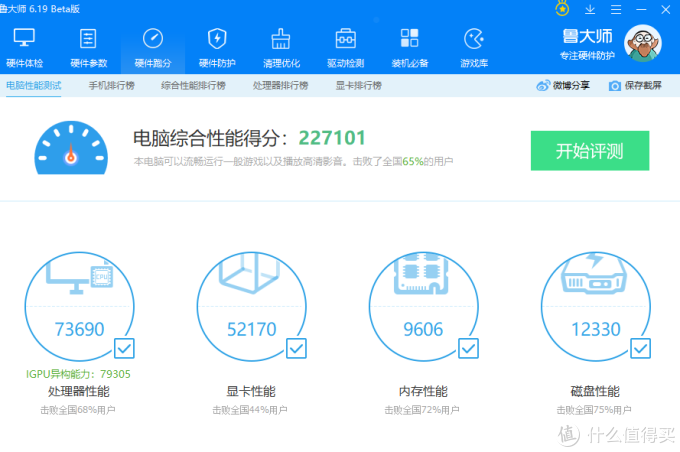Click 磁盘性能 label
680x452 pixels.
click(595, 391)
